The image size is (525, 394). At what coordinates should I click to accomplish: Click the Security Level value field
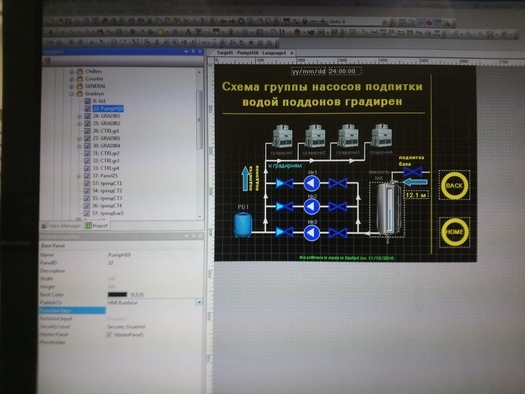point(154,326)
